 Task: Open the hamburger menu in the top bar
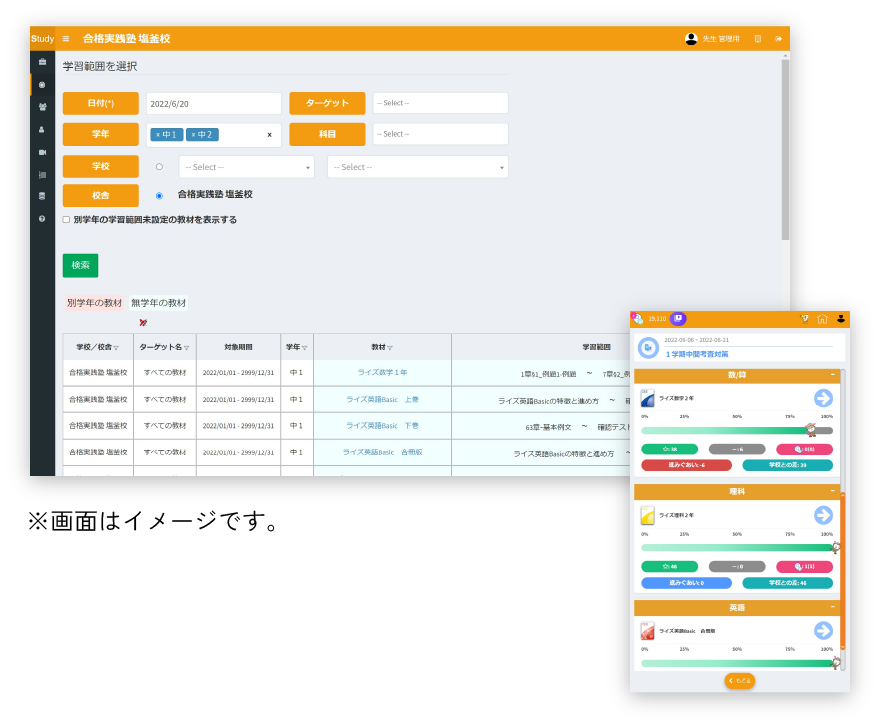(x=66, y=39)
